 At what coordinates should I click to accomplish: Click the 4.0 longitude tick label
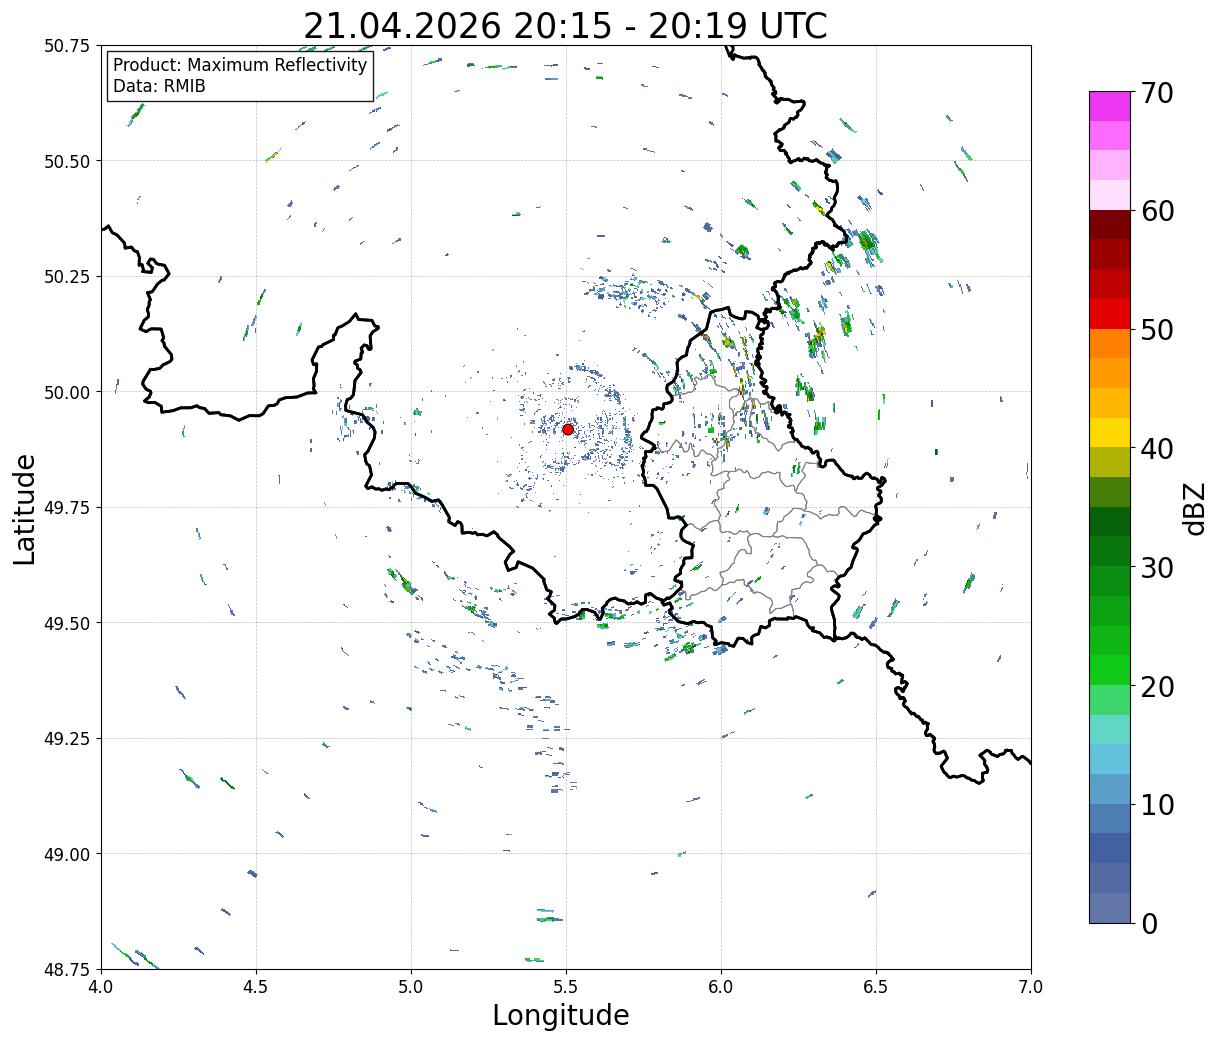[101, 986]
